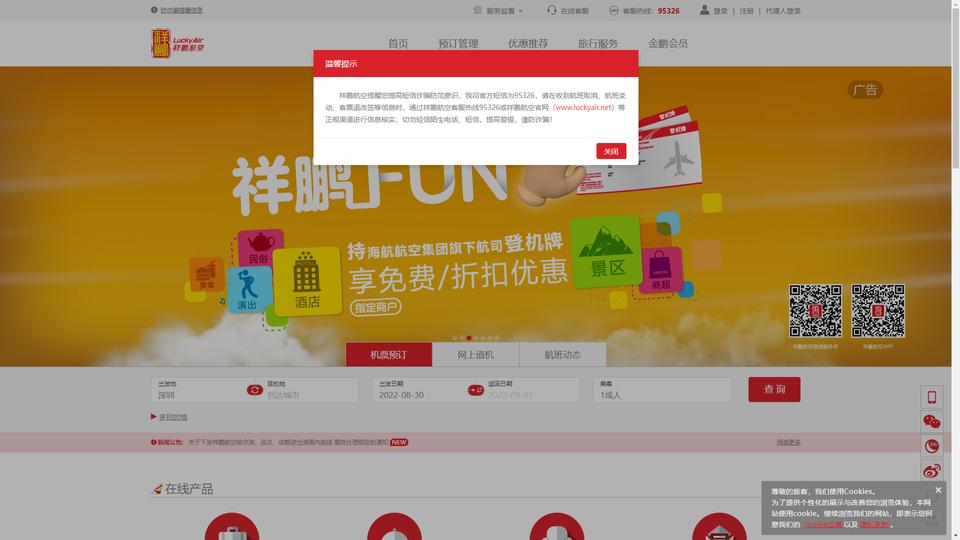Click the mobile phone icon in side toolbar
Screen dimensions: 960x540
pos(932,397)
